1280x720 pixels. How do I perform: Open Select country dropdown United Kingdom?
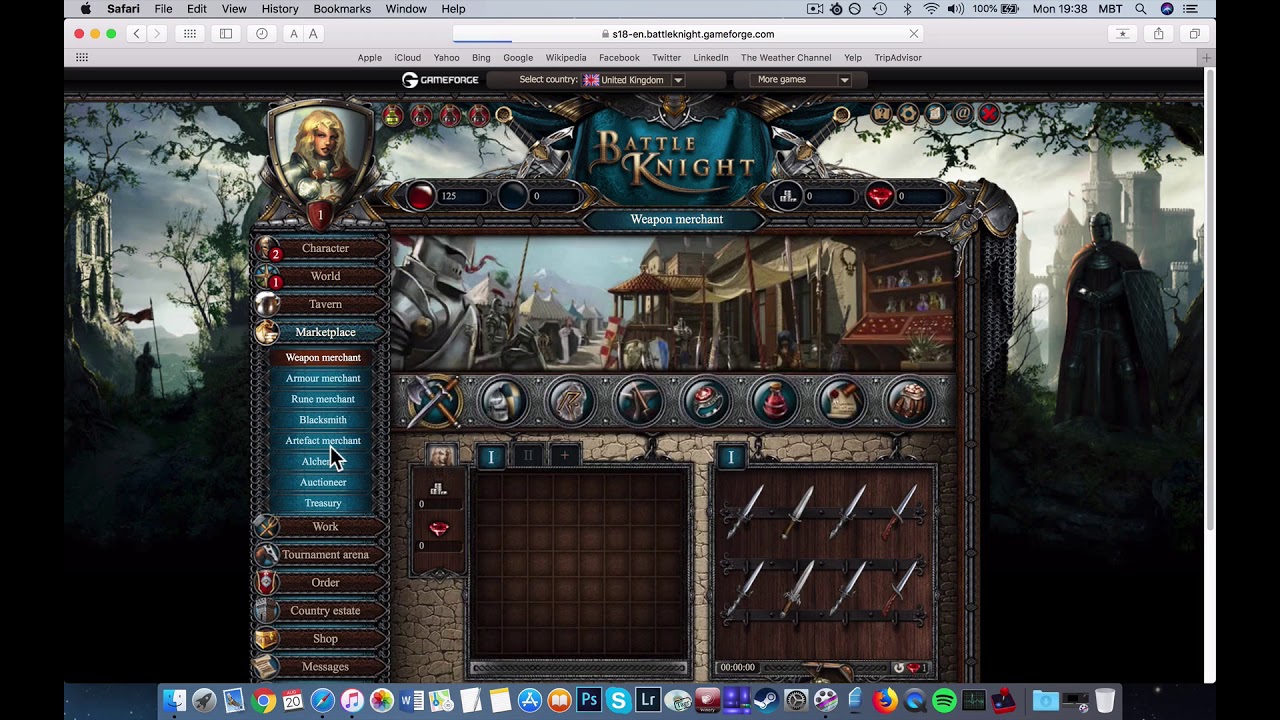[x=634, y=80]
